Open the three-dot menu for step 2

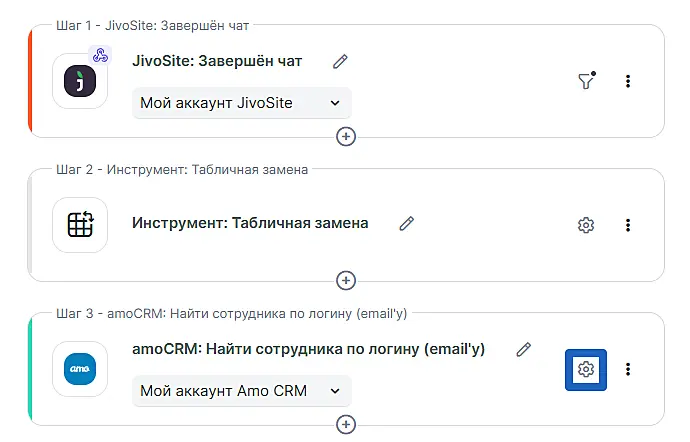[x=628, y=226]
